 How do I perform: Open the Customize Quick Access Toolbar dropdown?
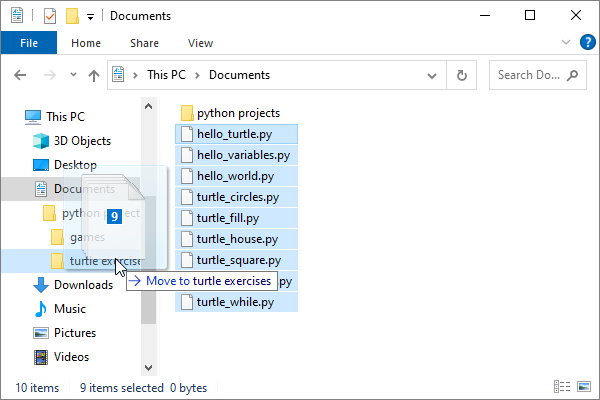(90, 16)
